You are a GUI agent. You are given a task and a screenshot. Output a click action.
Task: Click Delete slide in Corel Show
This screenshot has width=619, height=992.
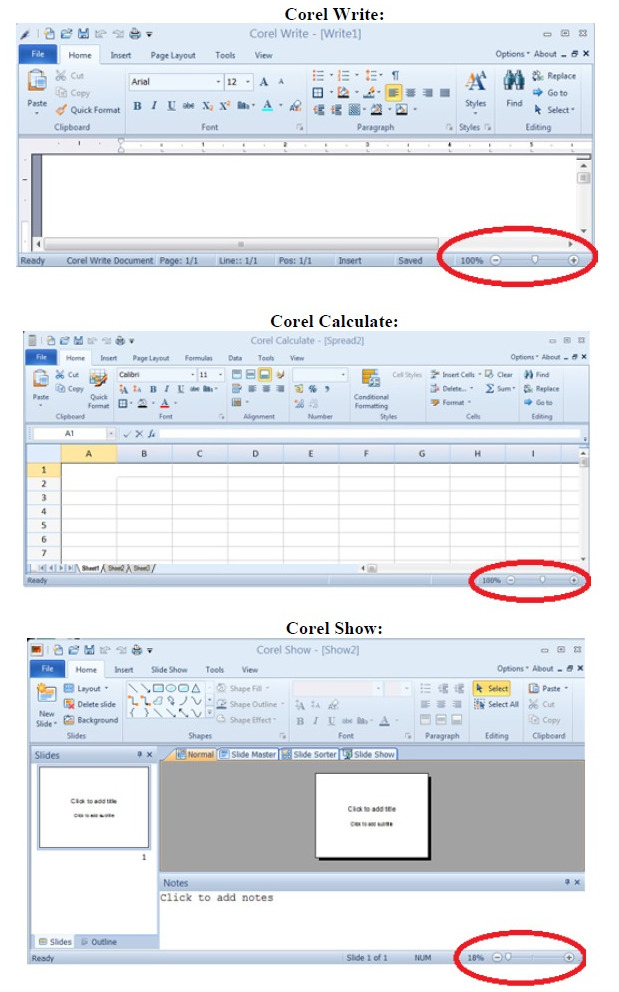coord(90,705)
